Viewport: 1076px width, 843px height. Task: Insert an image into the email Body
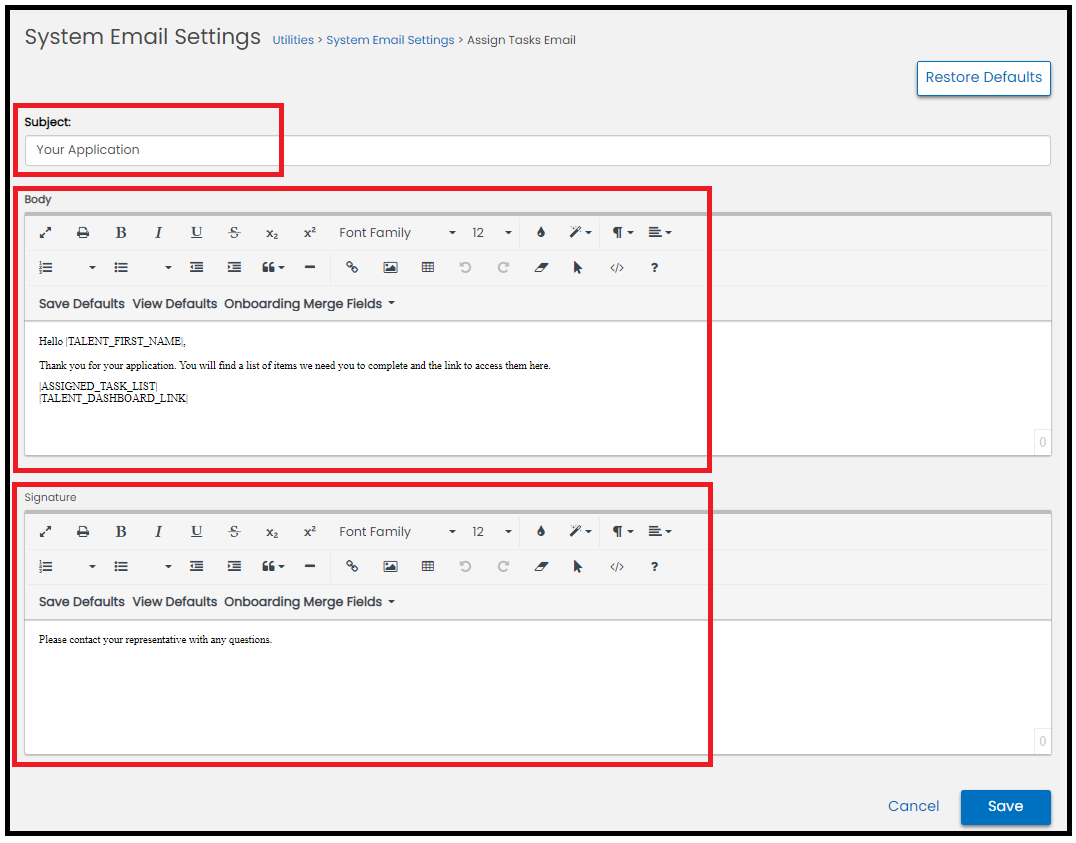point(390,267)
